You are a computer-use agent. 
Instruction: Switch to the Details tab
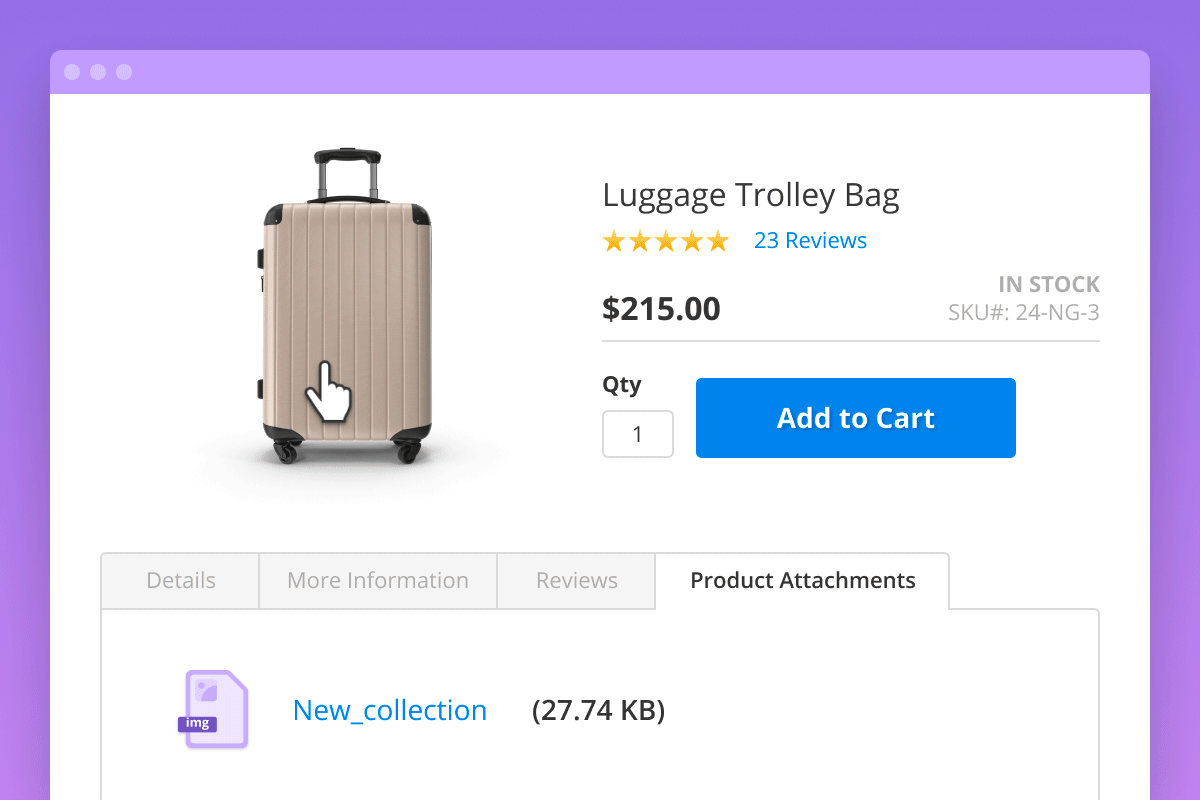179,580
